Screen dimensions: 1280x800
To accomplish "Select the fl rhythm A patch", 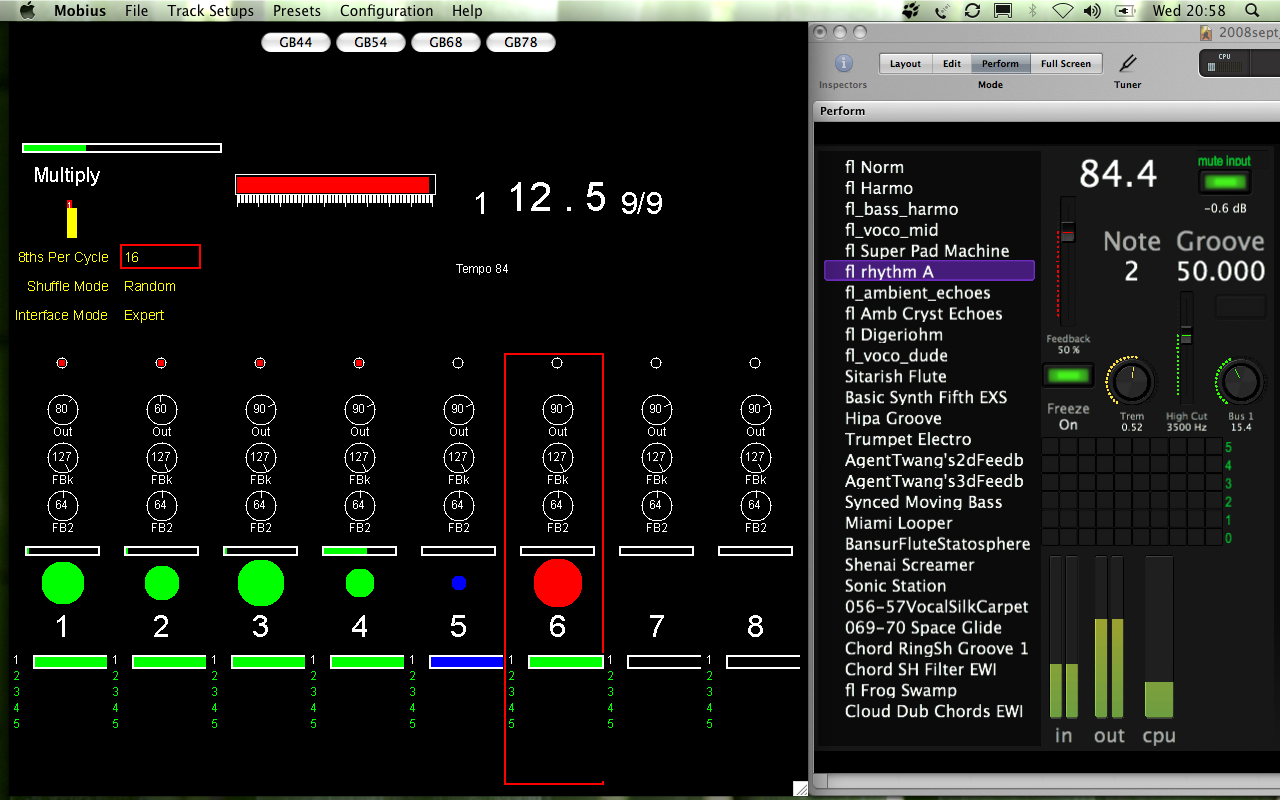I will pyautogui.click(x=929, y=271).
